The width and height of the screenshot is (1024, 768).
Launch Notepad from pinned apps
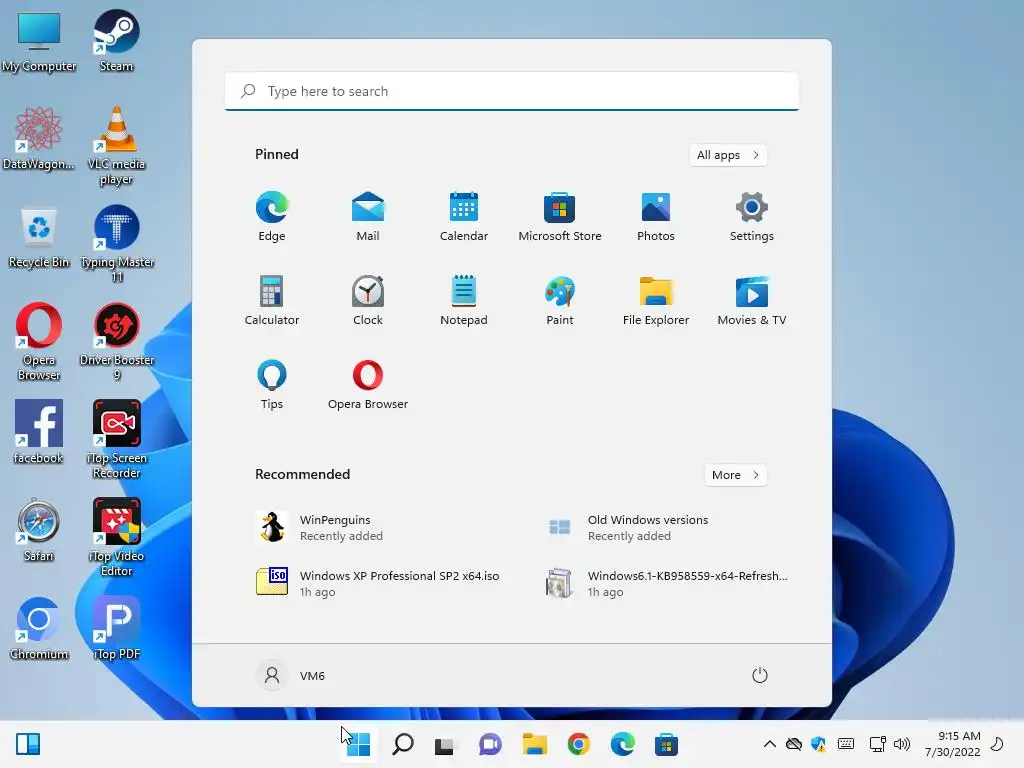point(464,300)
